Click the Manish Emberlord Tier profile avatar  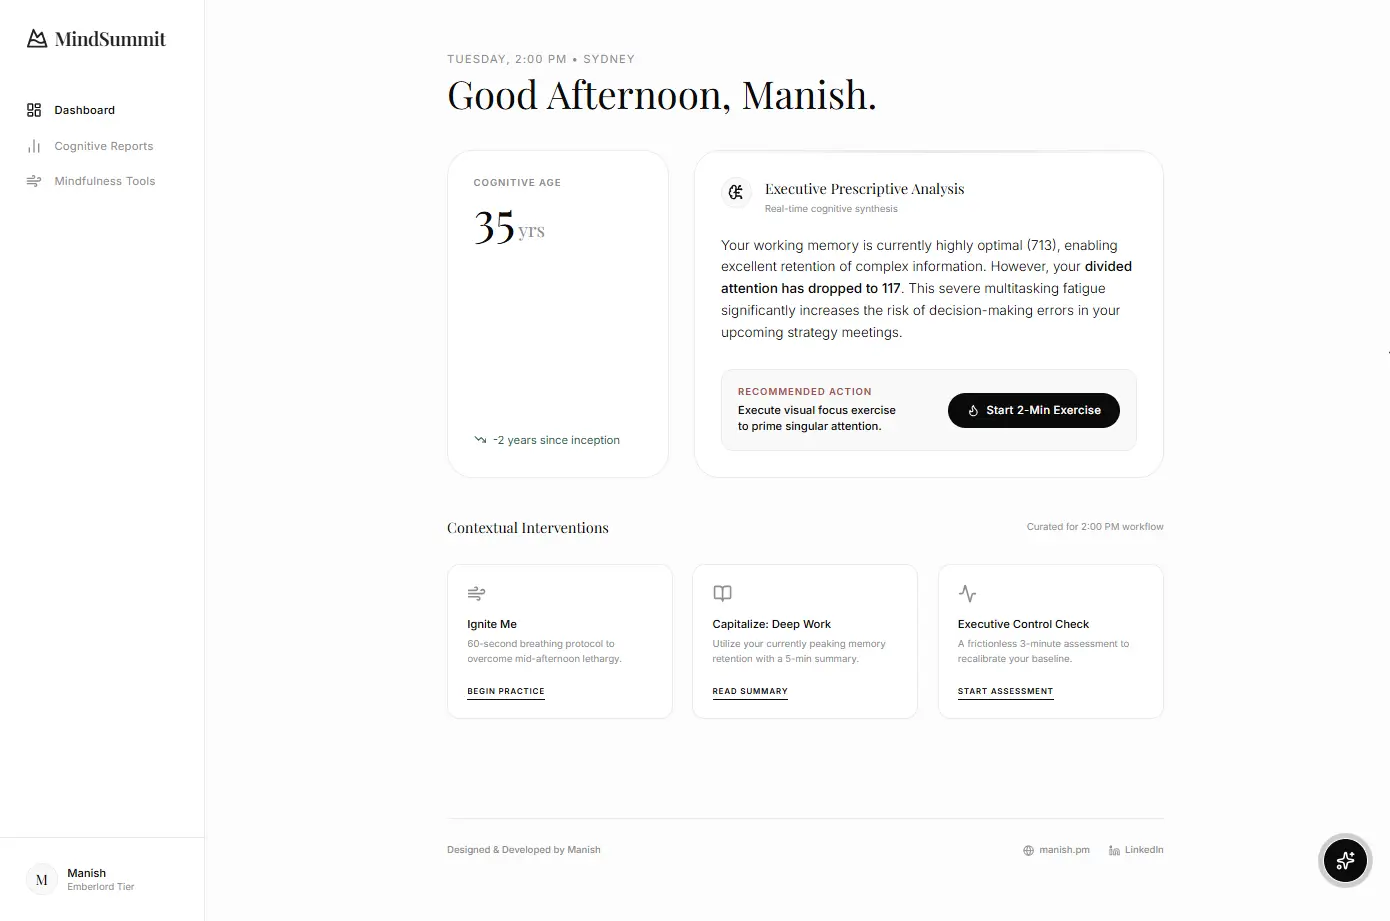coord(41,879)
